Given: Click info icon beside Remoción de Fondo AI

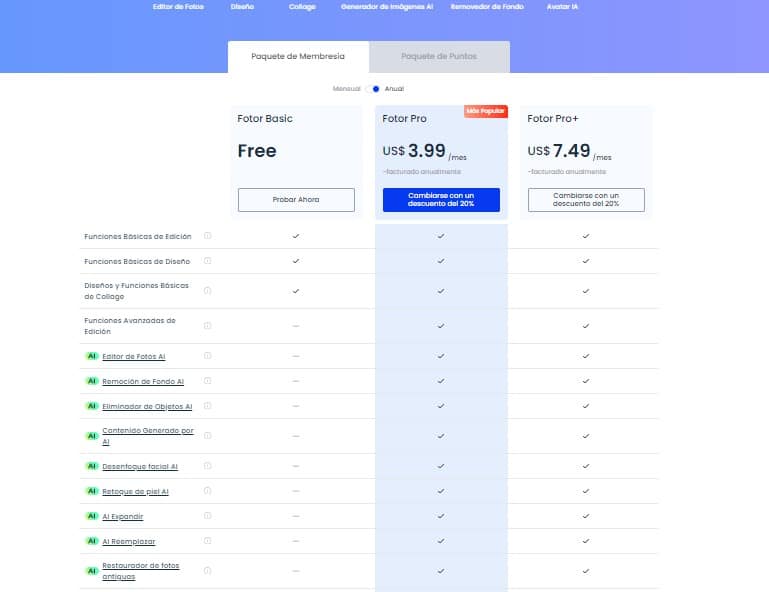Looking at the screenshot, I should click(207, 381).
